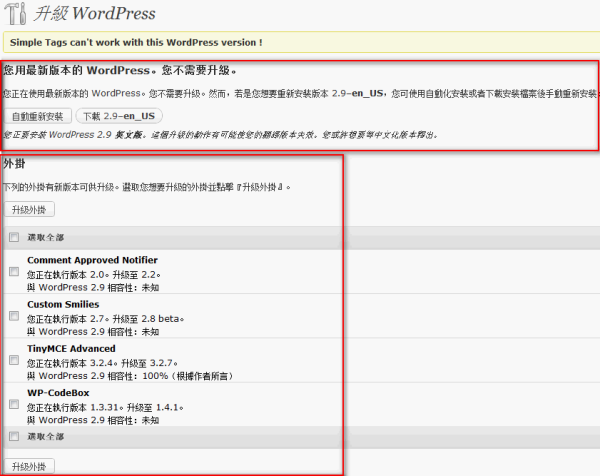Image resolution: width=600 pixels, height=476 pixels.
Task: Click the 自動重新安裝 button
Action: (x=38, y=116)
